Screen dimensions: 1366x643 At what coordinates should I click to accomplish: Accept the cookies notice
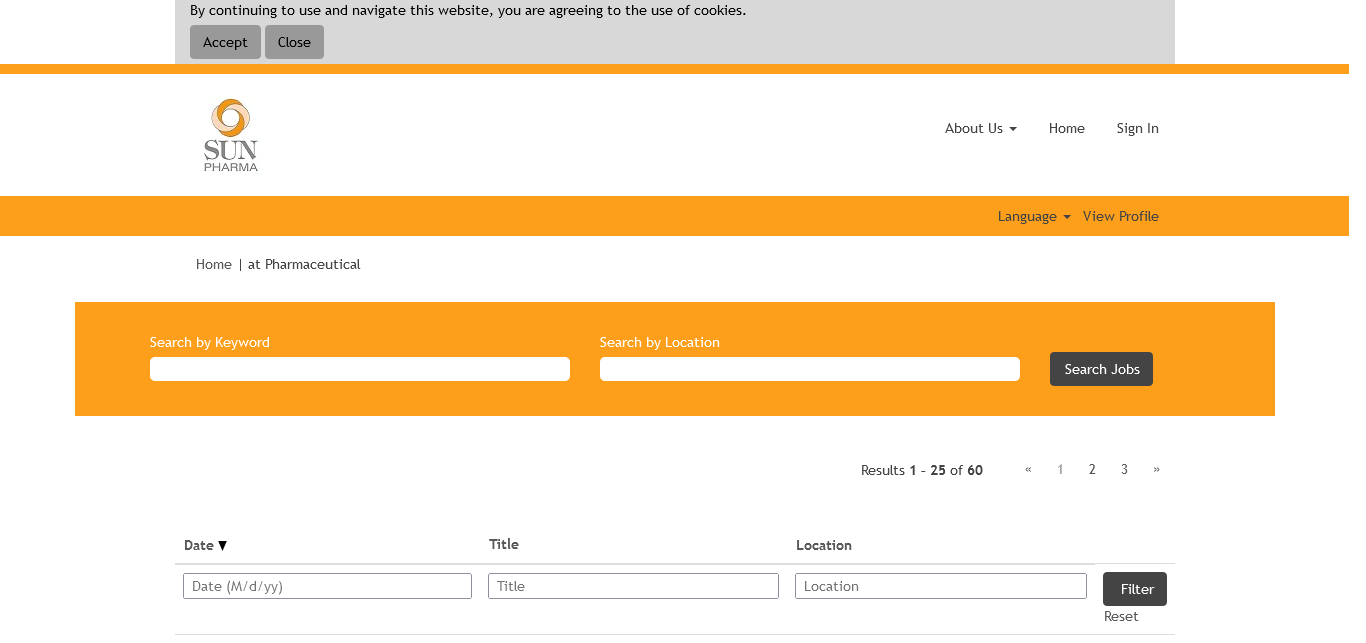click(225, 42)
